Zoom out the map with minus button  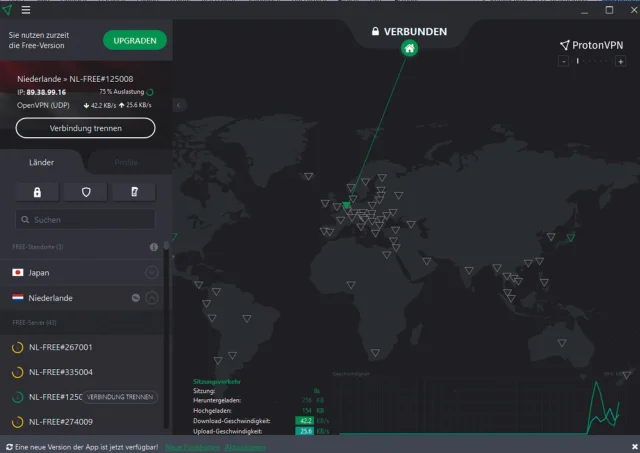pyautogui.click(x=563, y=62)
